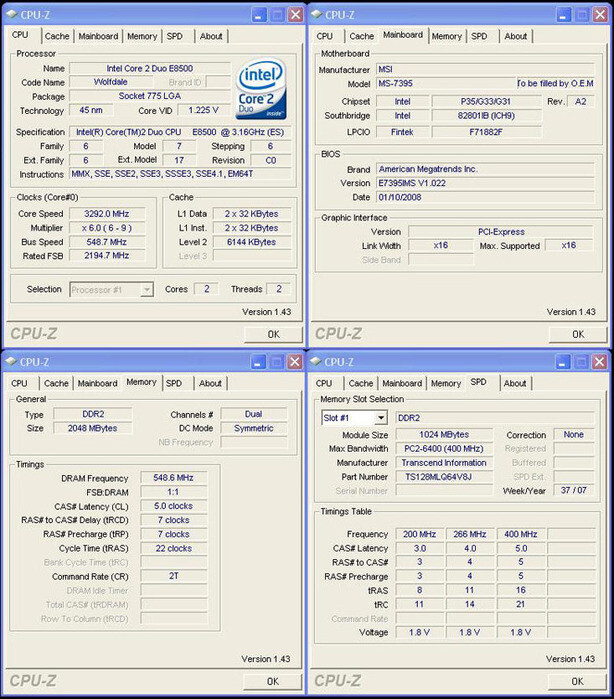Click the LPCIO chip value F71882F
The width and height of the screenshot is (614, 699).
[486, 132]
